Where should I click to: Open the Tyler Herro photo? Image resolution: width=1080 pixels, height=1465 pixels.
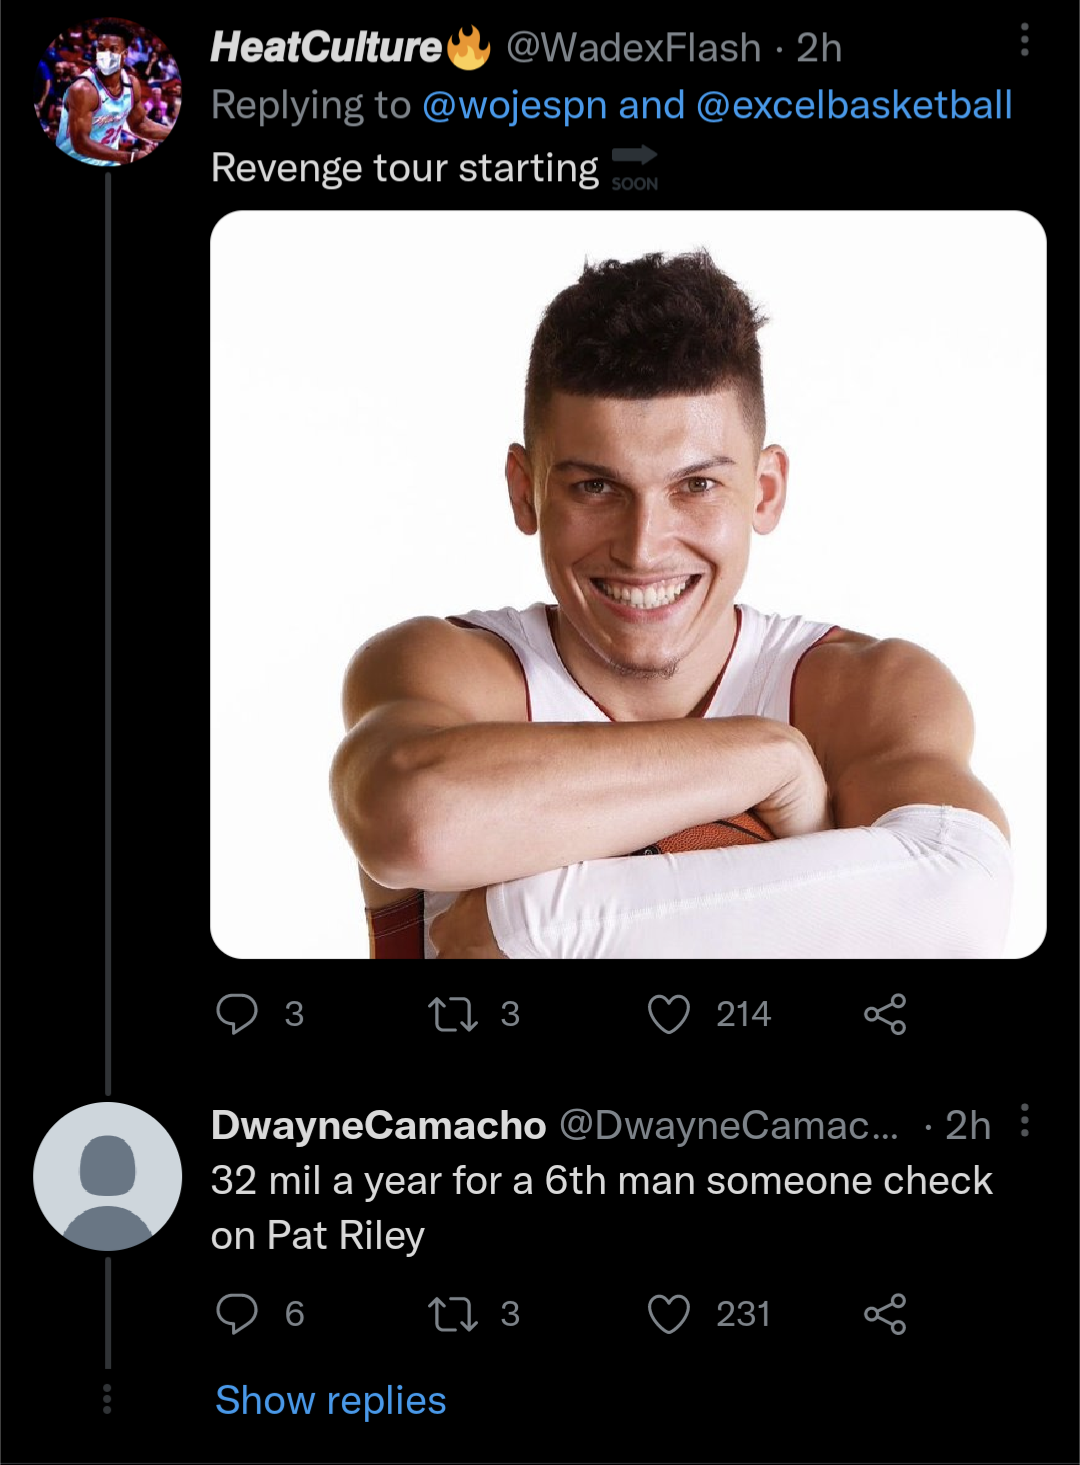(620, 580)
